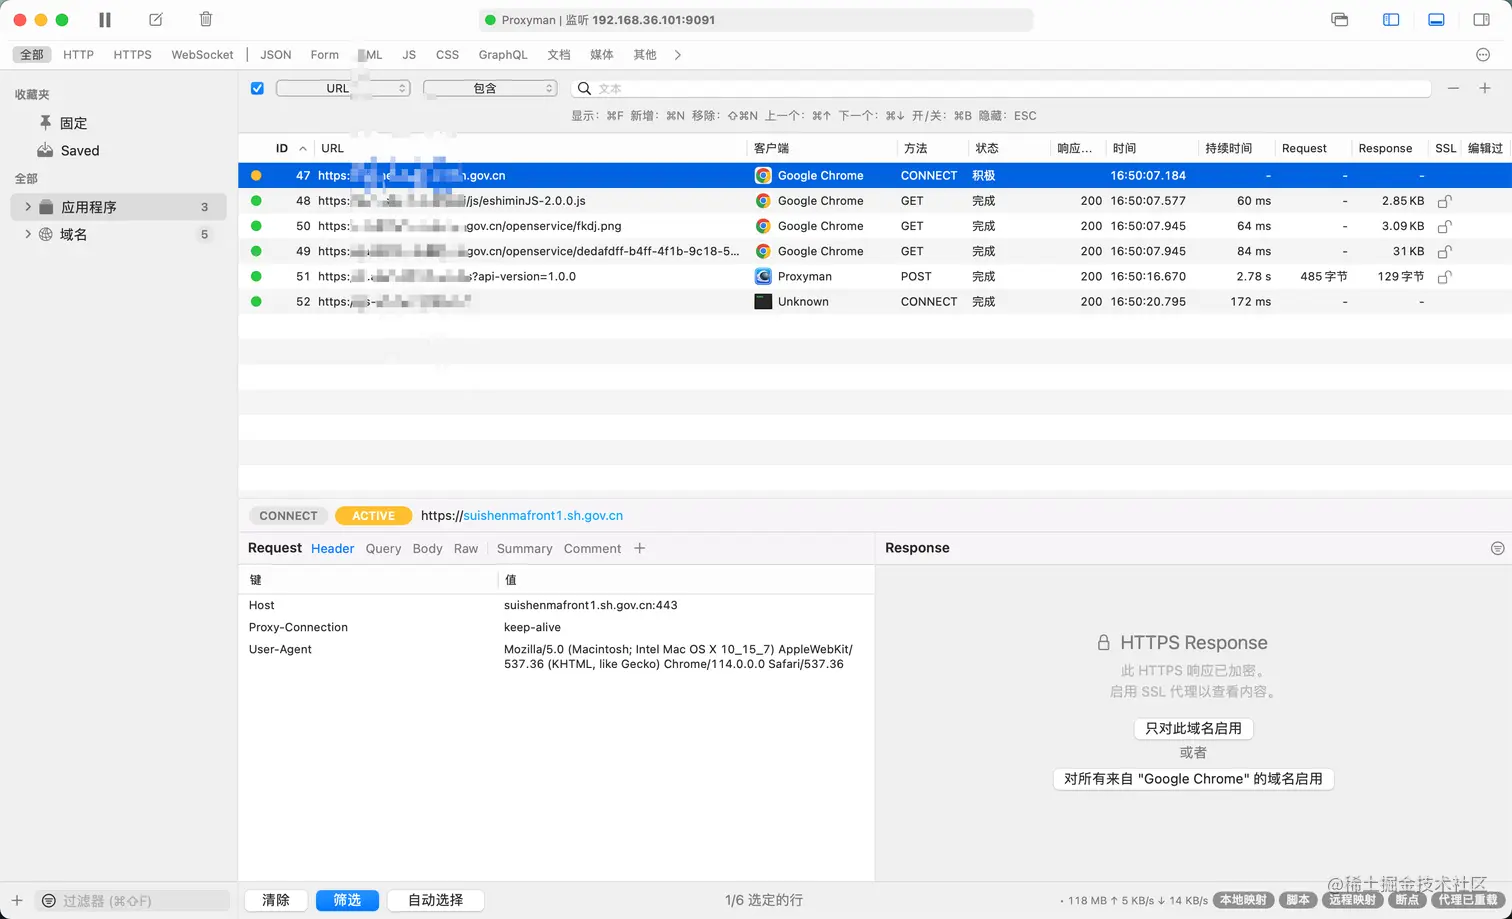Toggle the right panel layout icon

[1482, 19]
